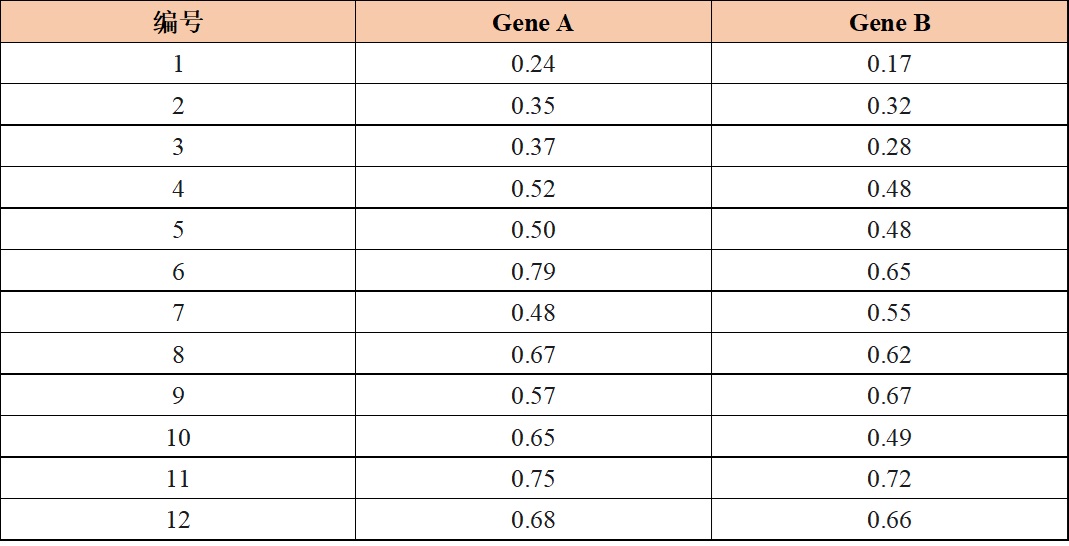The height and width of the screenshot is (546, 1069).
Task: Click Gene A value 0.24 in row 1
Action: pos(533,65)
